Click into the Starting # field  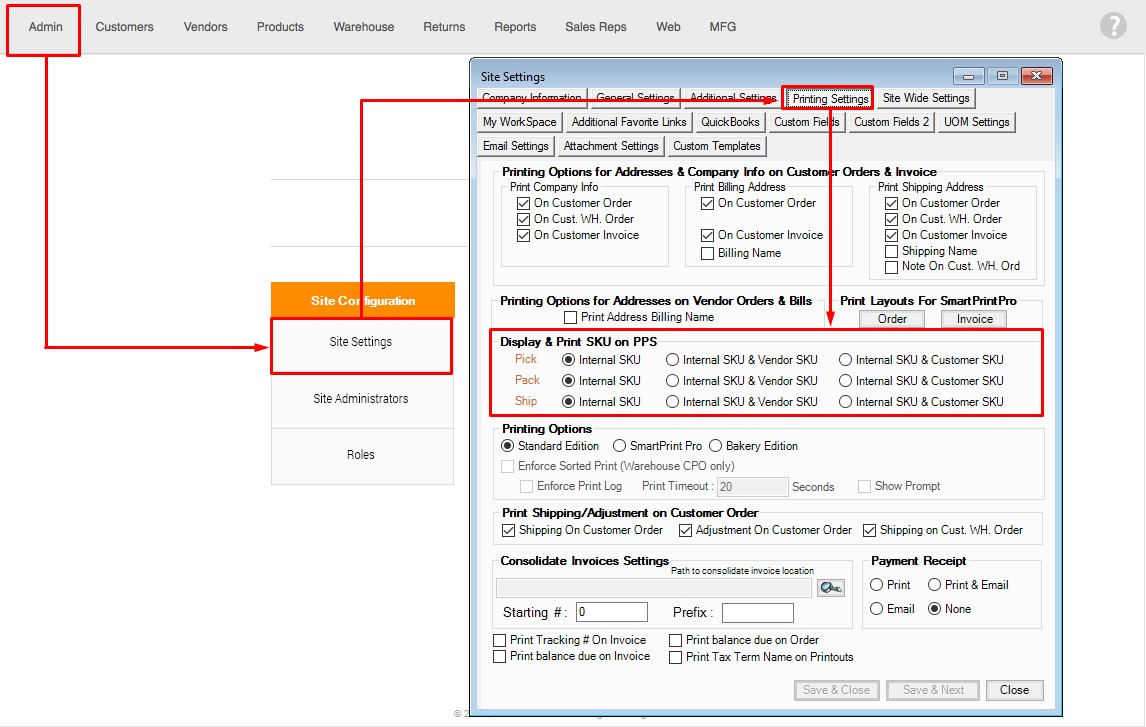[x=612, y=612]
